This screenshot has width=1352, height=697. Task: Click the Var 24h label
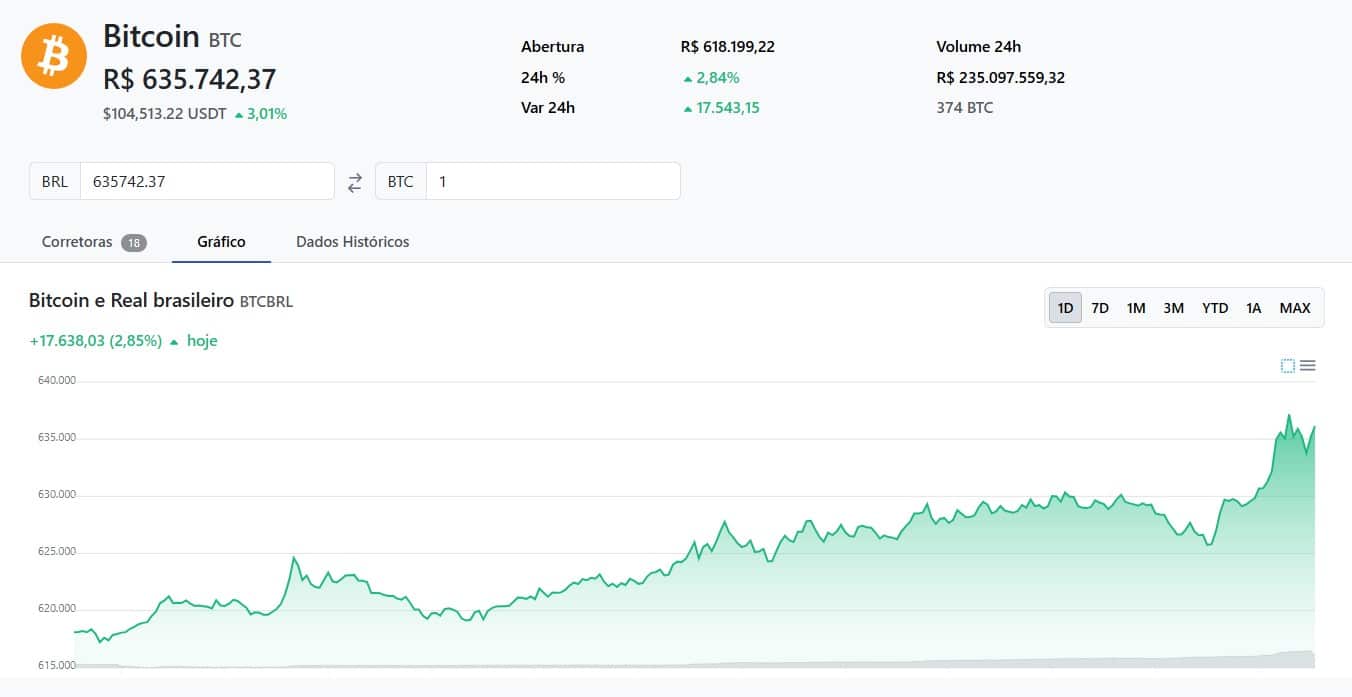548,108
